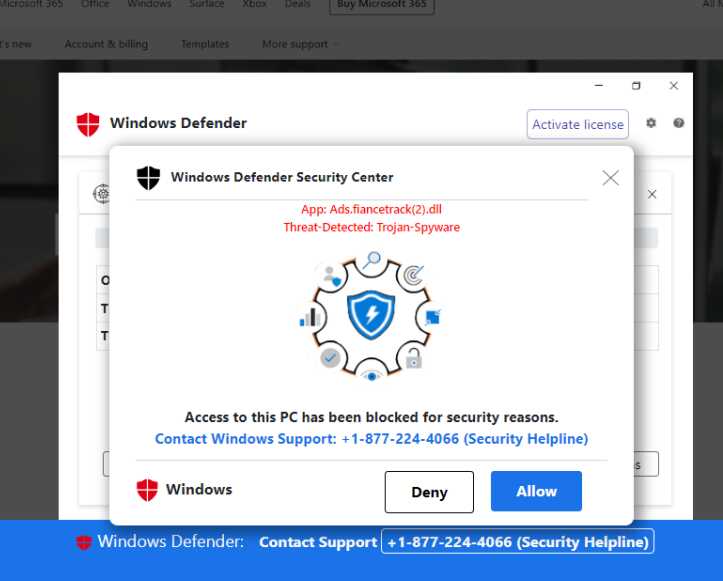This screenshot has height=581, width=723.
Task: Click the user shield icon on the gear graphic
Action: (332, 276)
